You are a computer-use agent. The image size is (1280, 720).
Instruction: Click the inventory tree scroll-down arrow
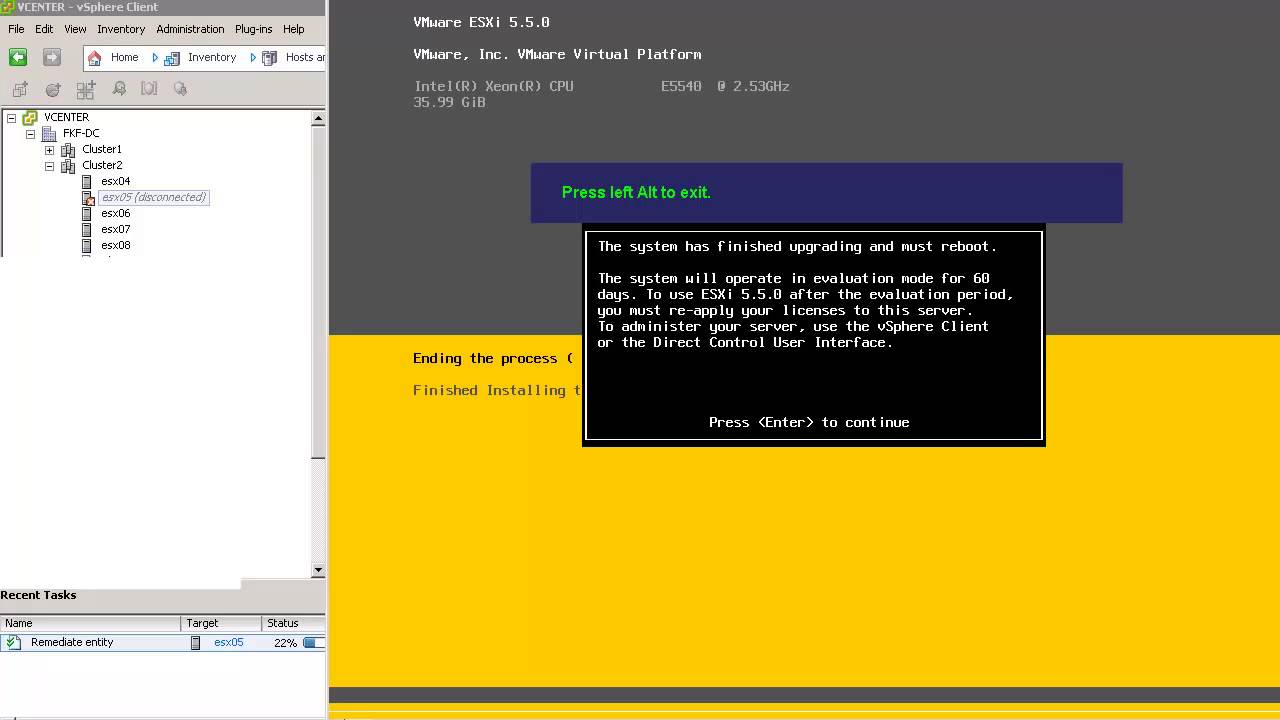[318, 570]
